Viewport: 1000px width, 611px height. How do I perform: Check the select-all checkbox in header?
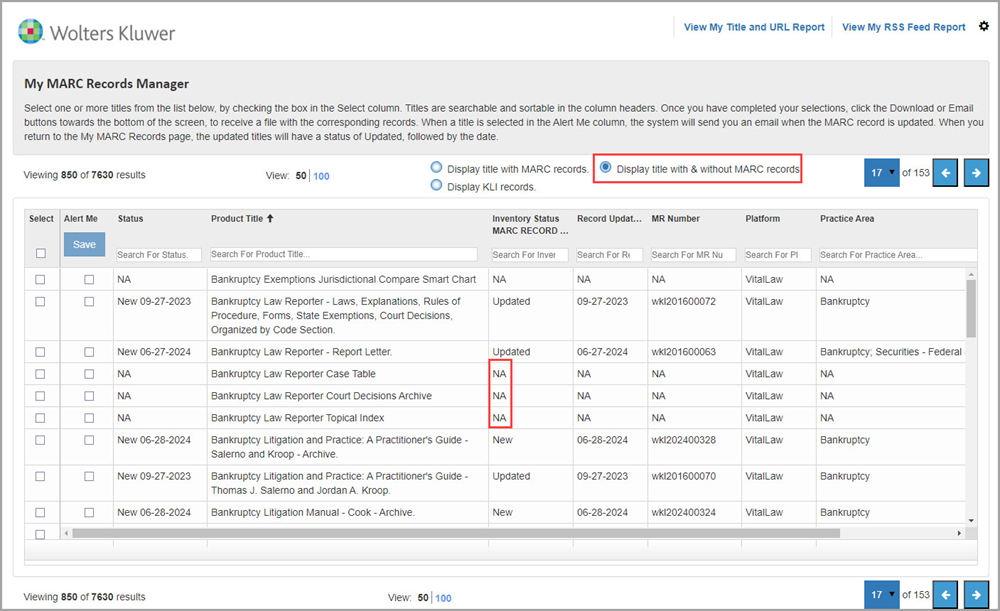click(41, 253)
